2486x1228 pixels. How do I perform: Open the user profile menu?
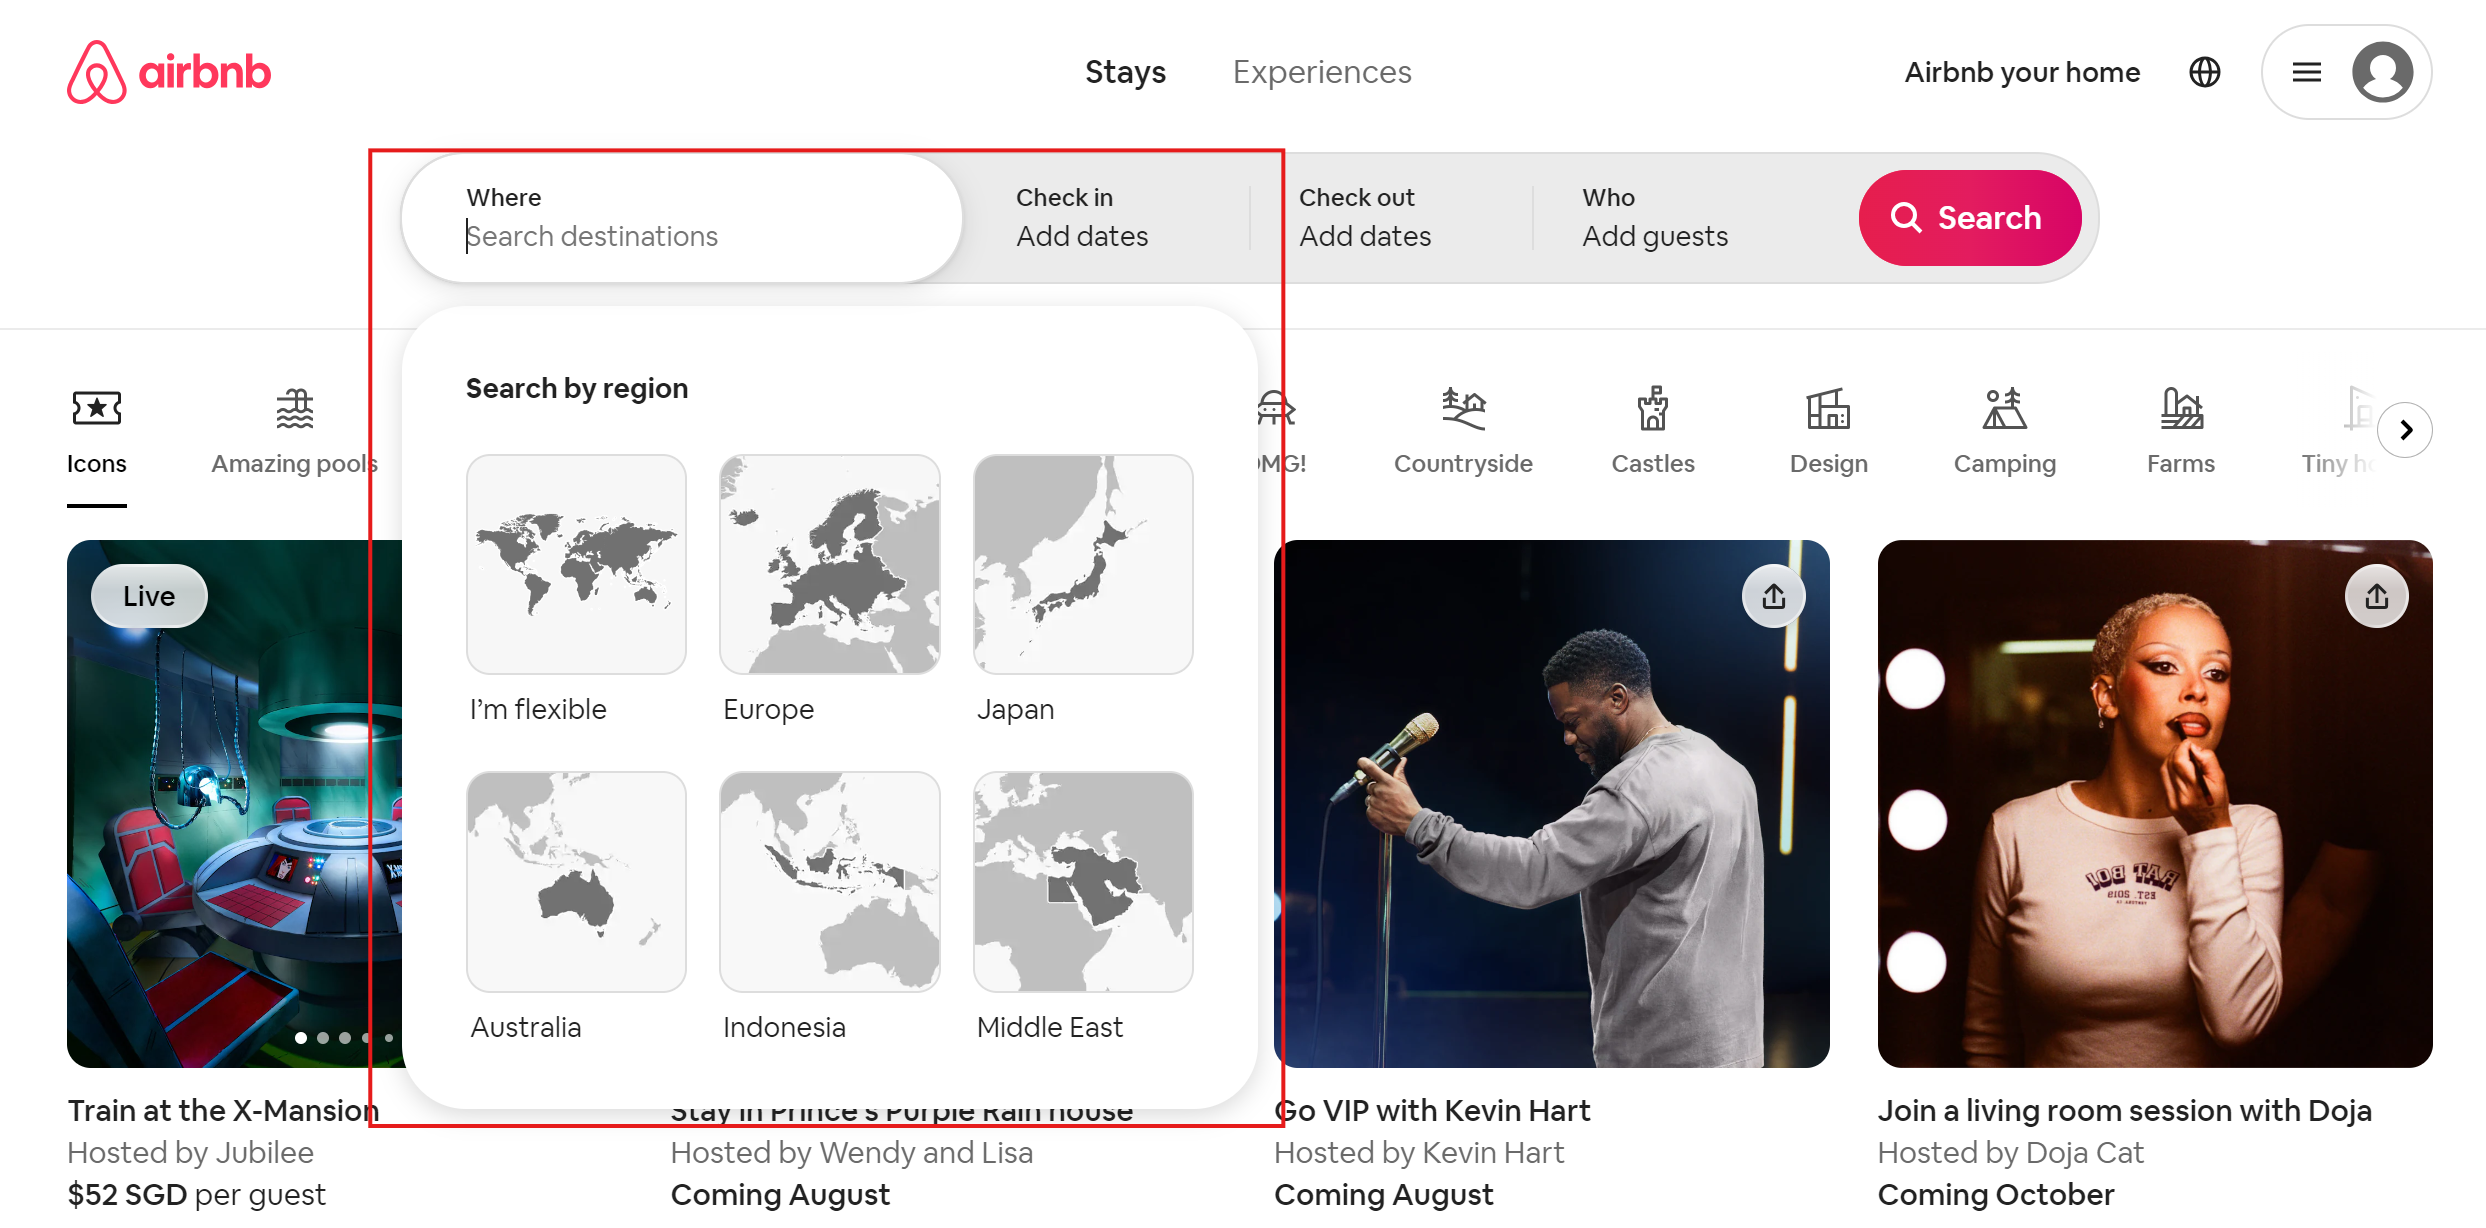click(2346, 72)
